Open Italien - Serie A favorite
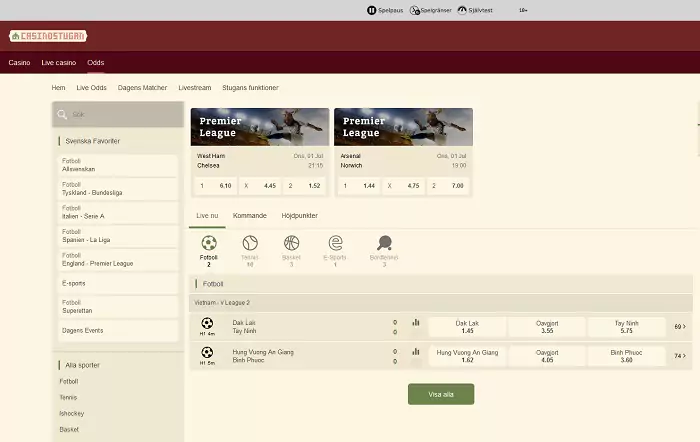The width and height of the screenshot is (700, 442). [118, 213]
